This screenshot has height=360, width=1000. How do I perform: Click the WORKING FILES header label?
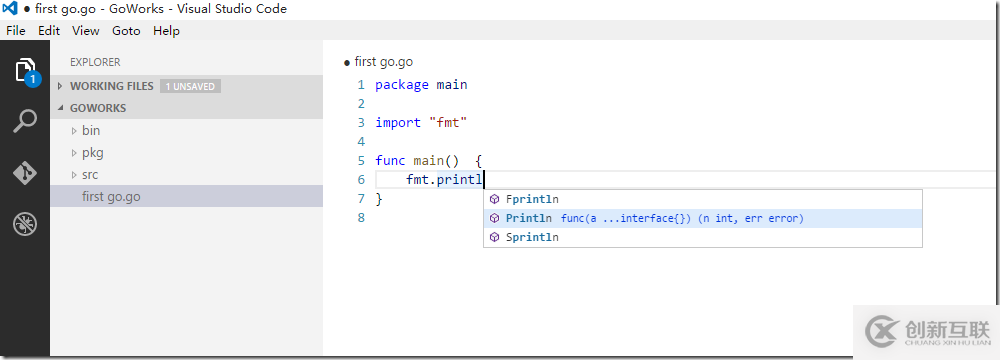(x=112, y=86)
